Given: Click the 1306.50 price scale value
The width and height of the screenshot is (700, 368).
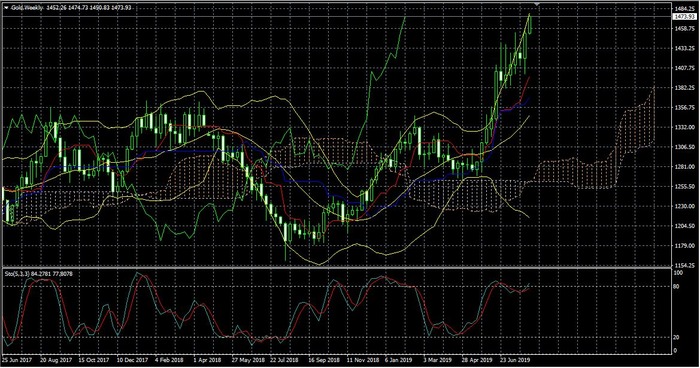Looking at the screenshot, I should (x=685, y=147).
